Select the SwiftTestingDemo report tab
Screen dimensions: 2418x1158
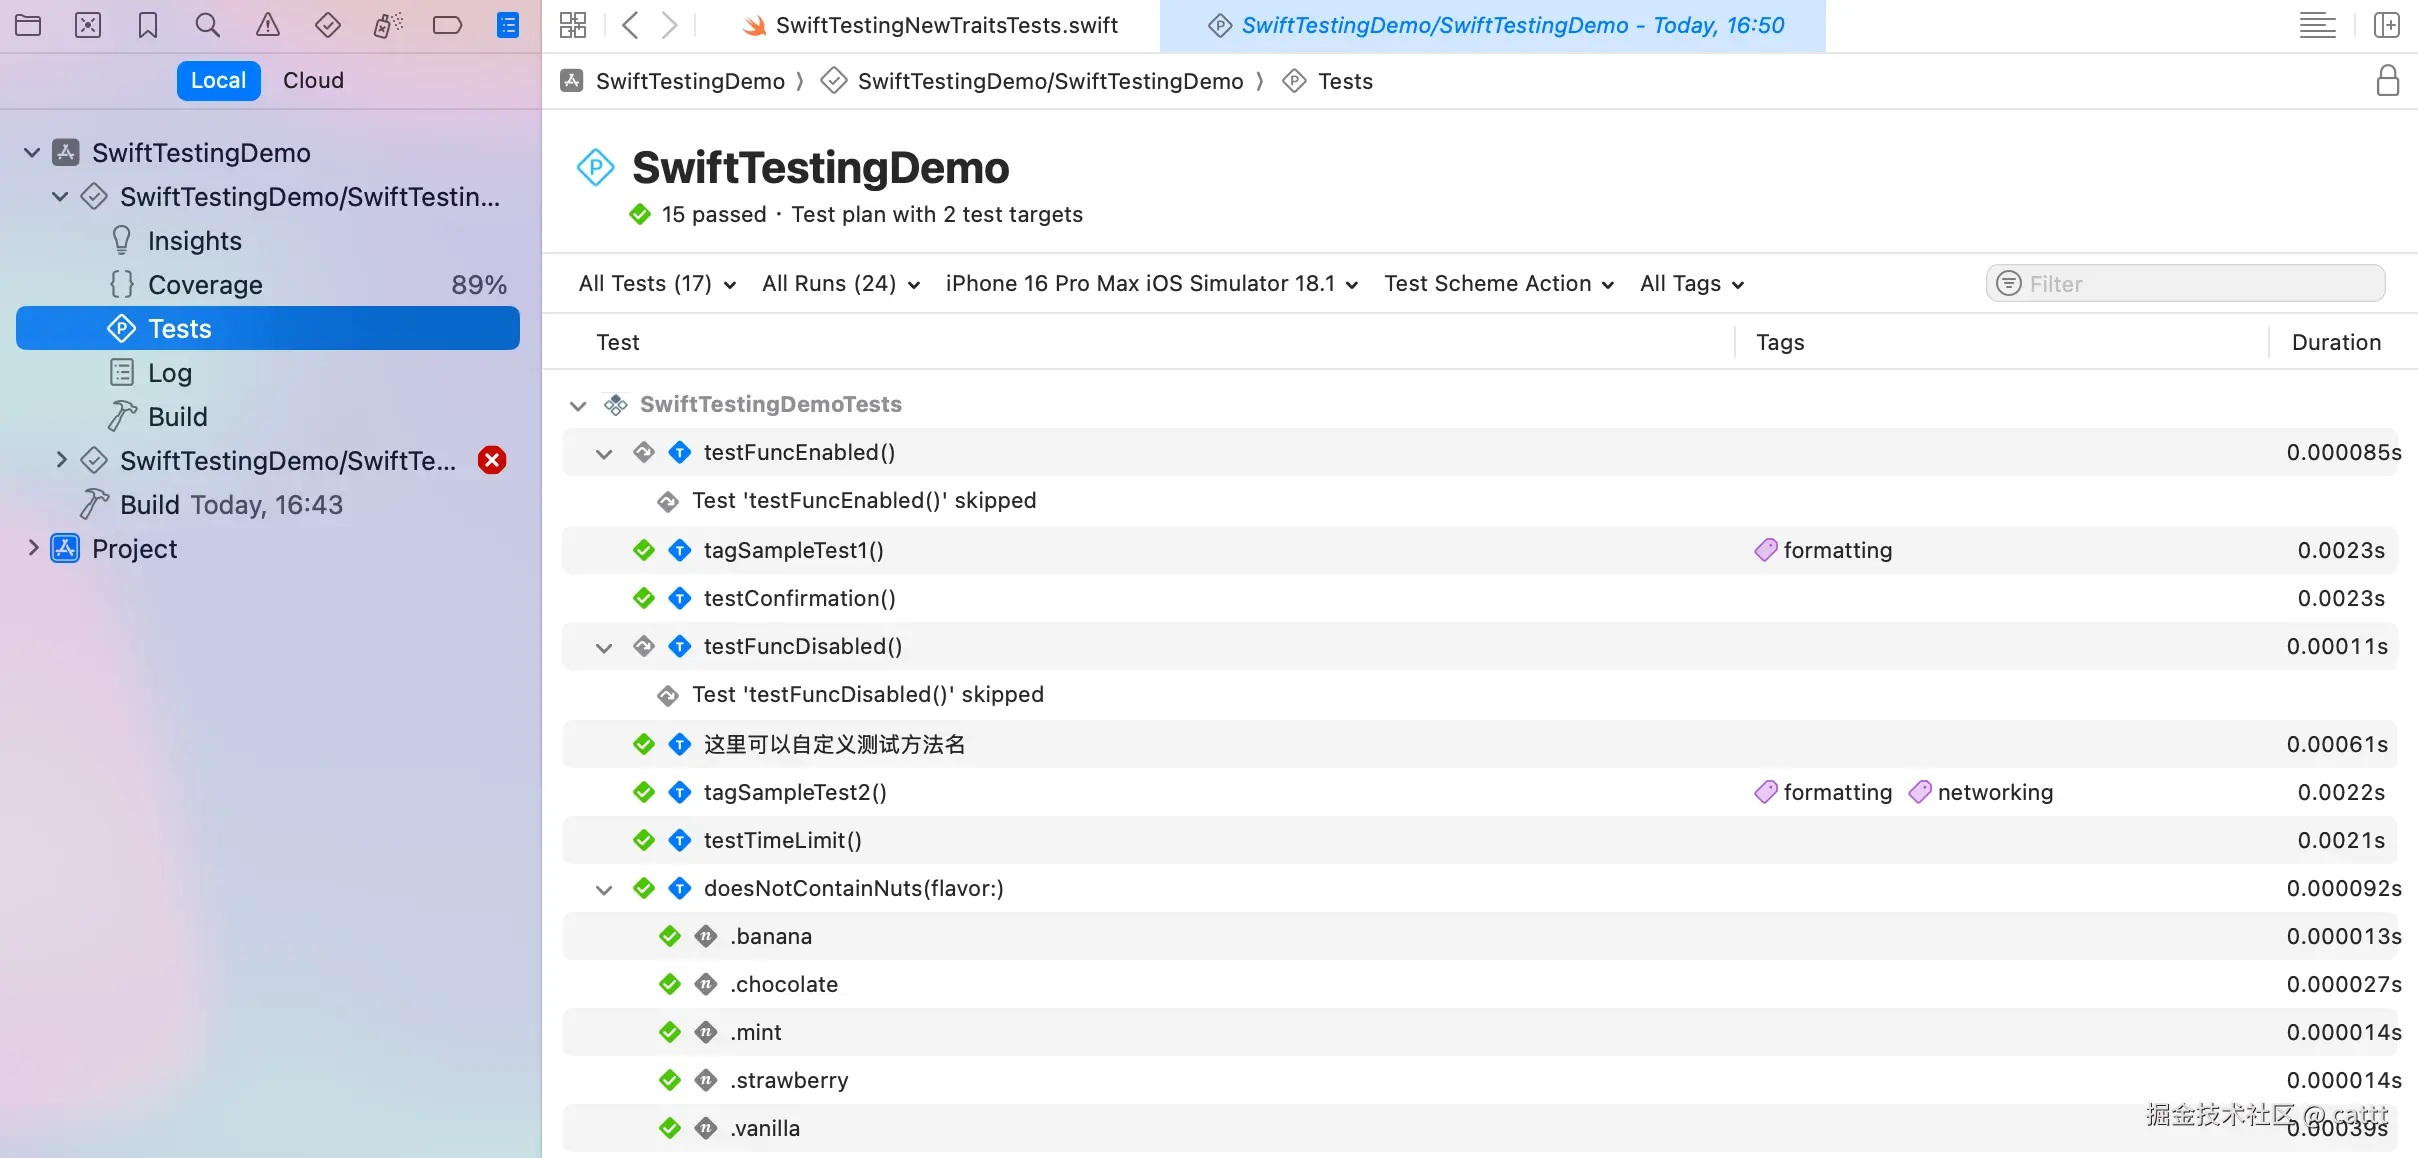click(1495, 26)
